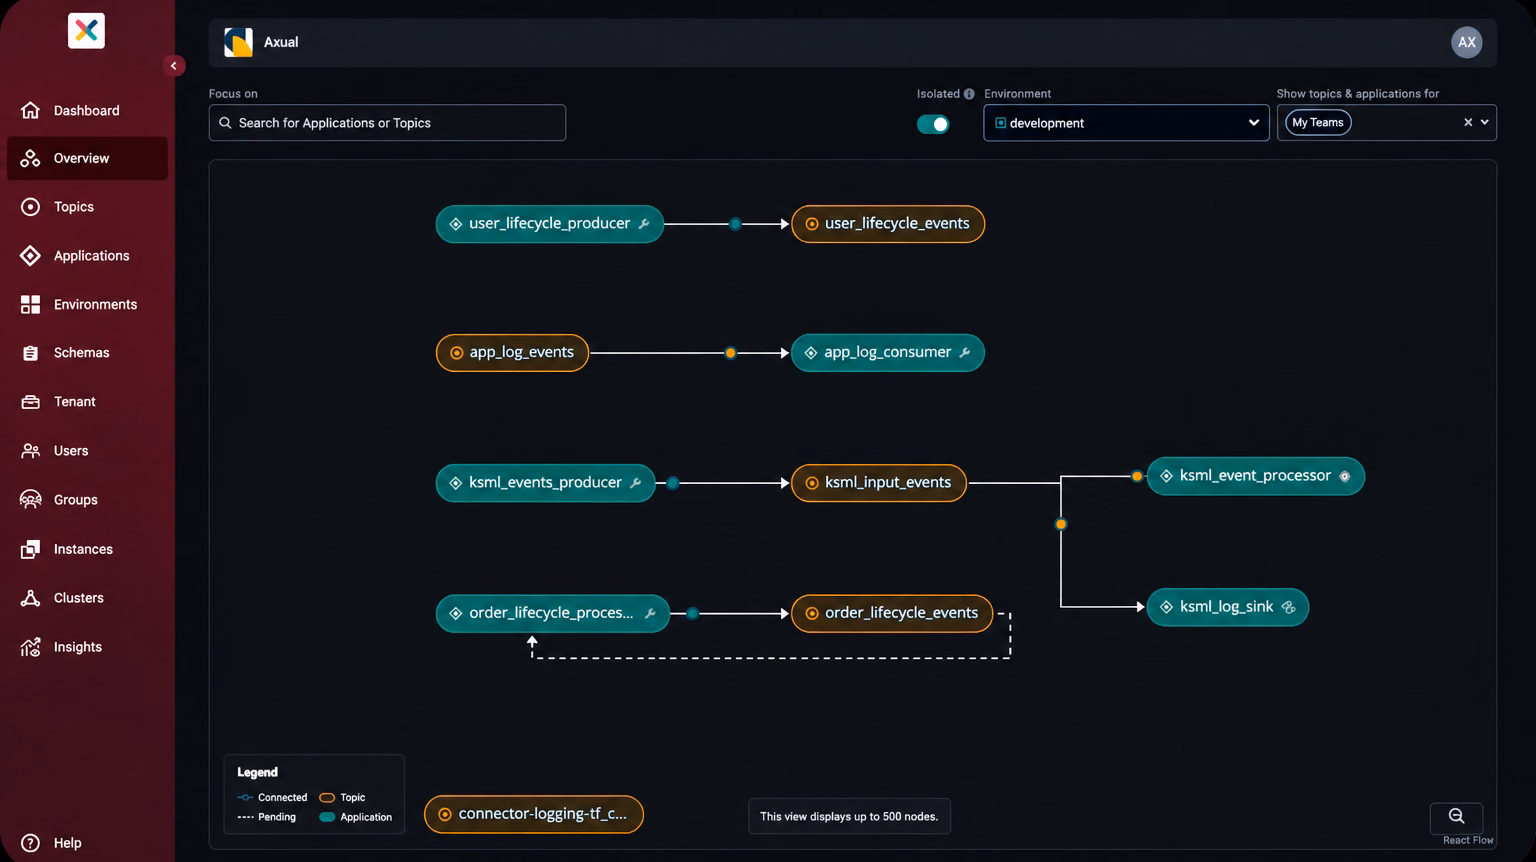The height and width of the screenshot is (862, 1536).
Task: Click the Insights chart icon
Action: (31, 647)
